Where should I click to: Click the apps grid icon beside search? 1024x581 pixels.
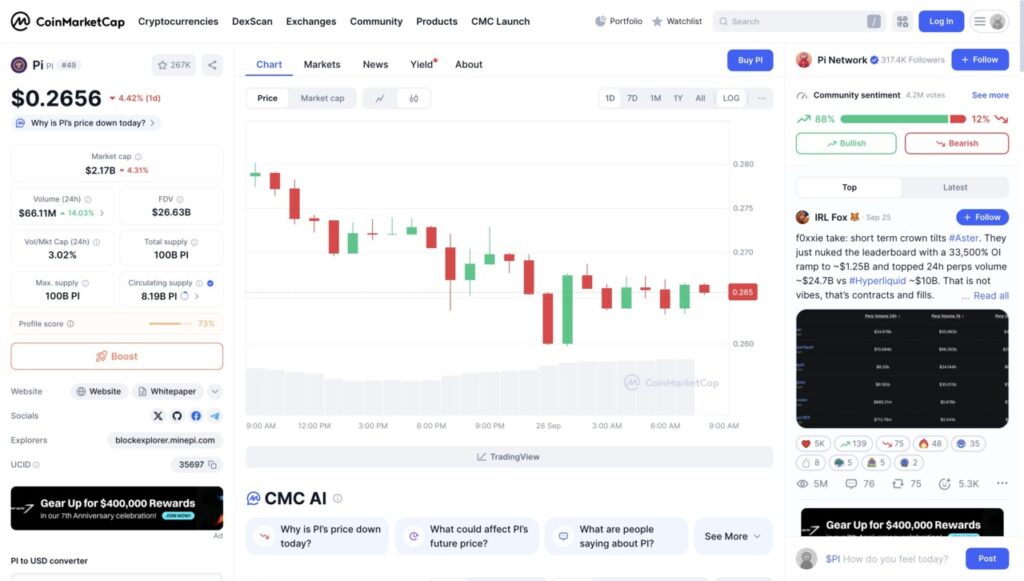click(902, 21)
